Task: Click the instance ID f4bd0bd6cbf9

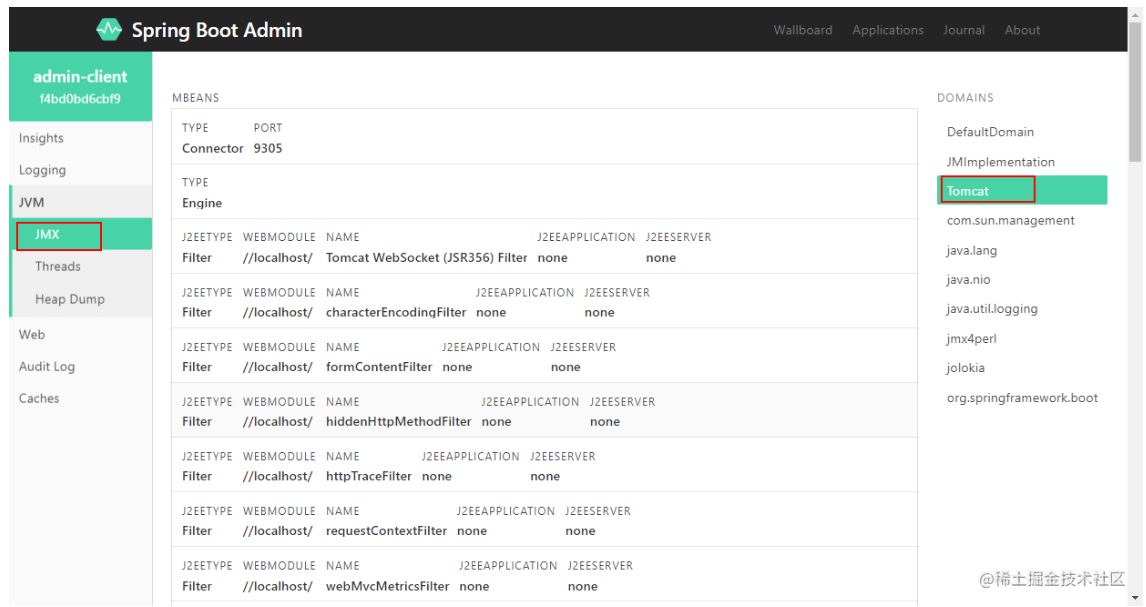Action: click(x=80, y=99)
